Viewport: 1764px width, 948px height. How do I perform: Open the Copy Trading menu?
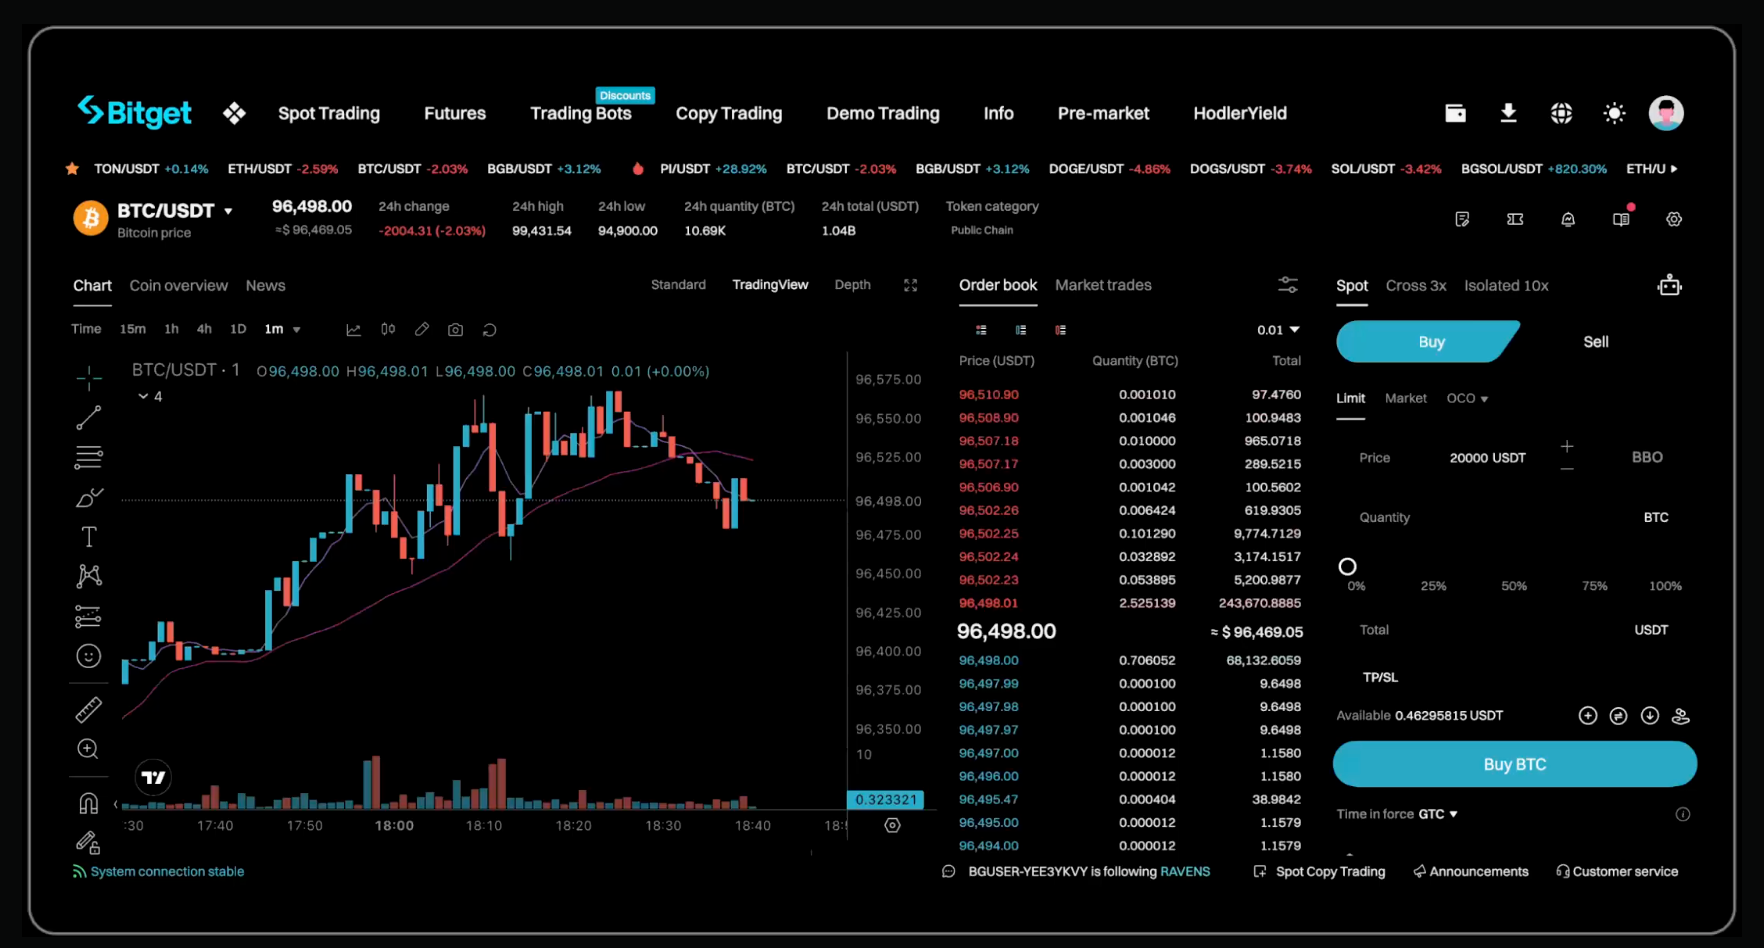point(728,113)
